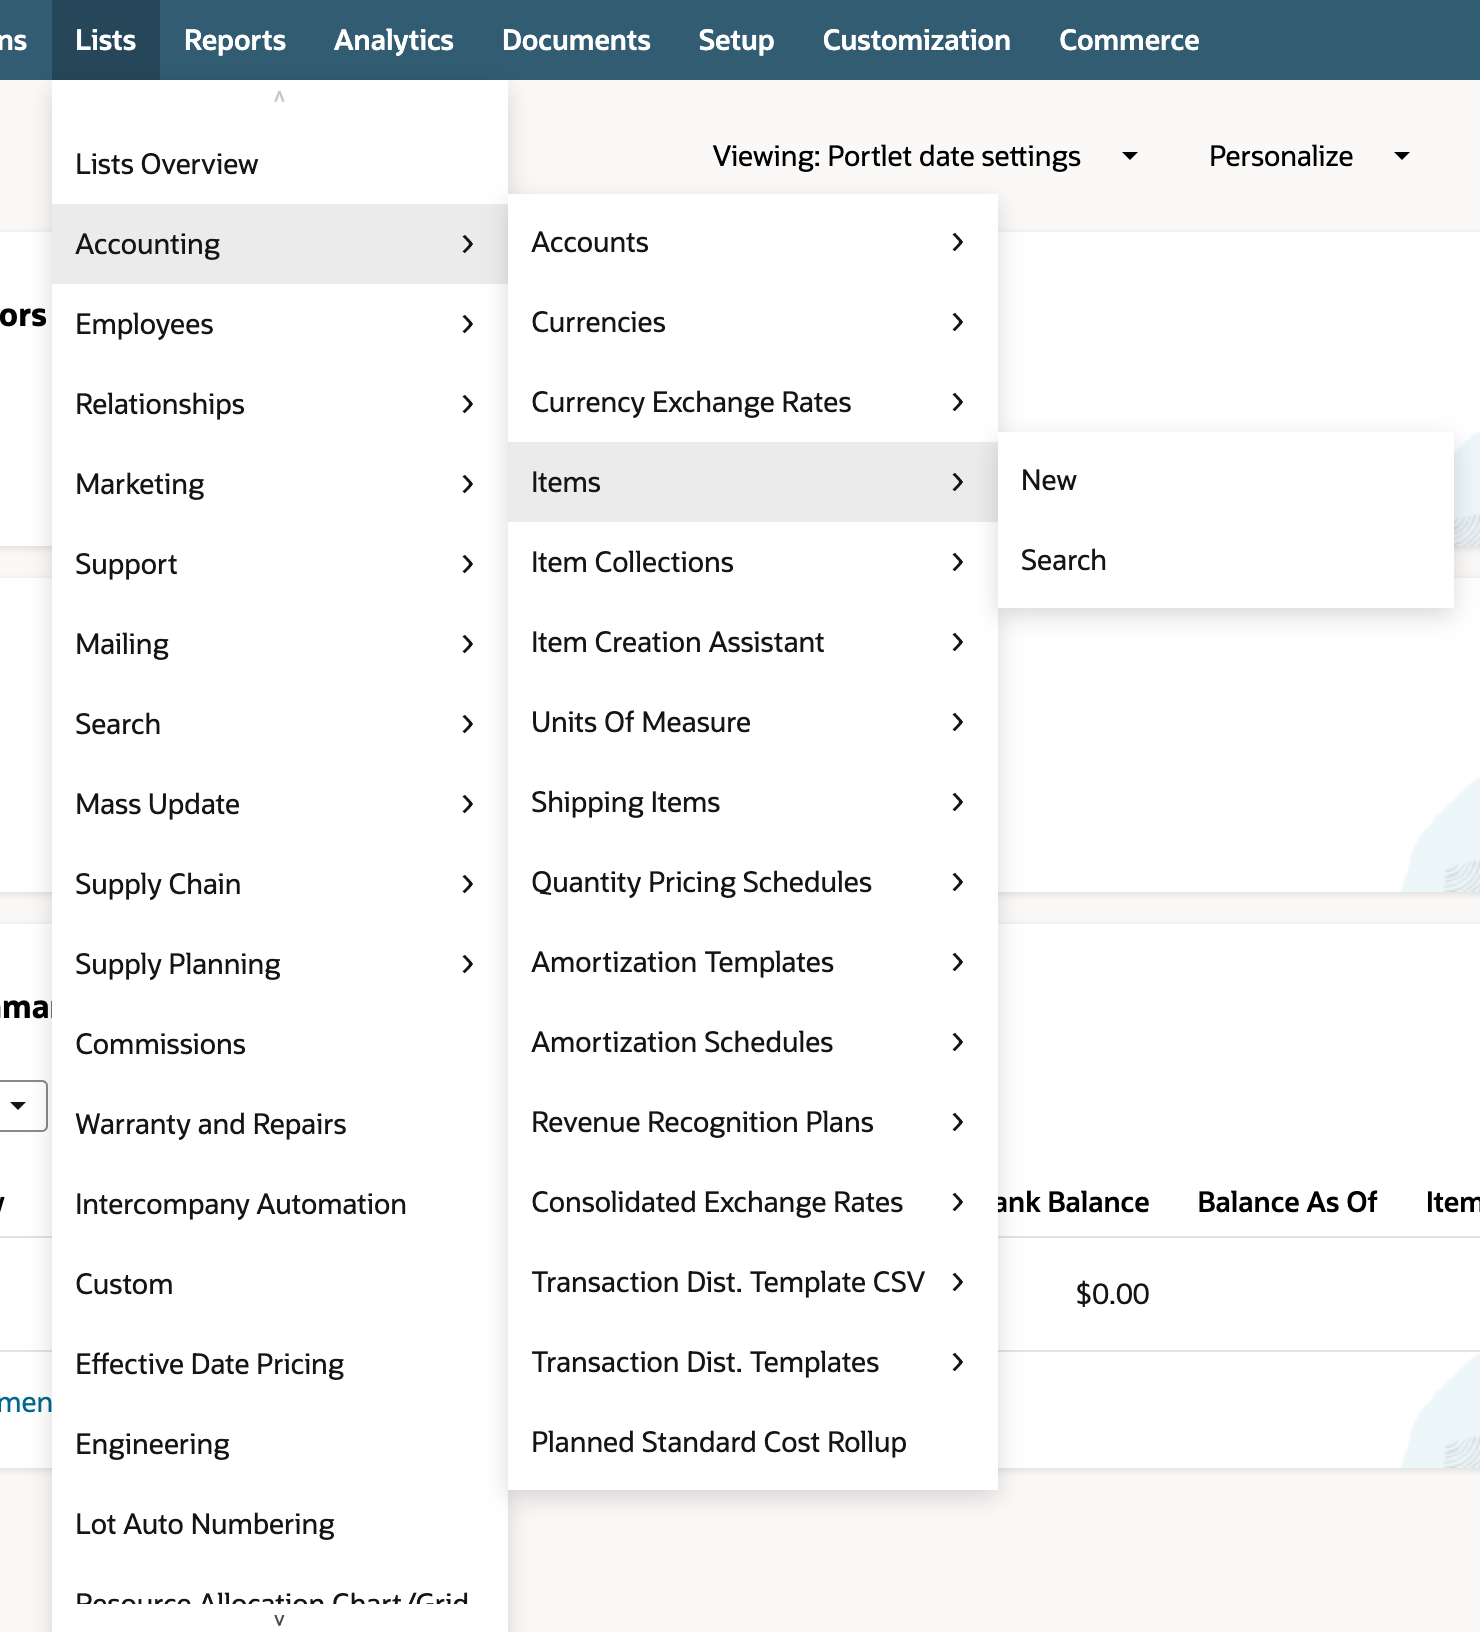Select Warranty and Repairs
1480x1632 pixels.
pyautogui.click(x=280, y=1124)
